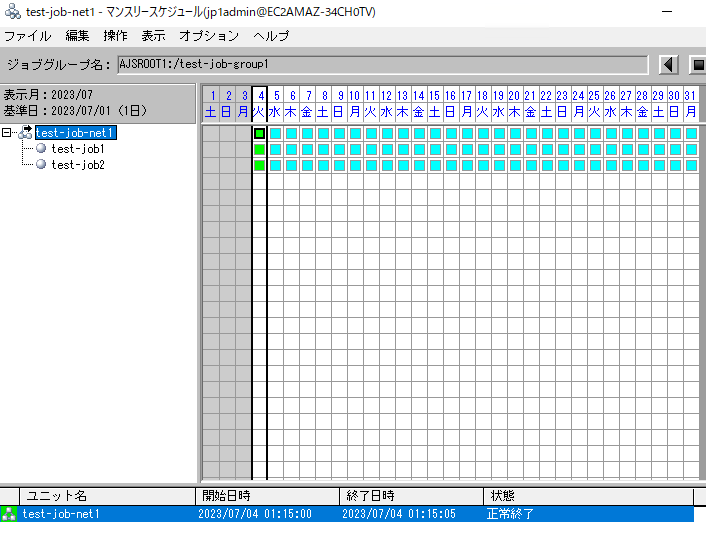Screen dimensions: 706x540
Task: Select test-job2 in the tree
Action: pyautogui.click(x=78, y=165)
